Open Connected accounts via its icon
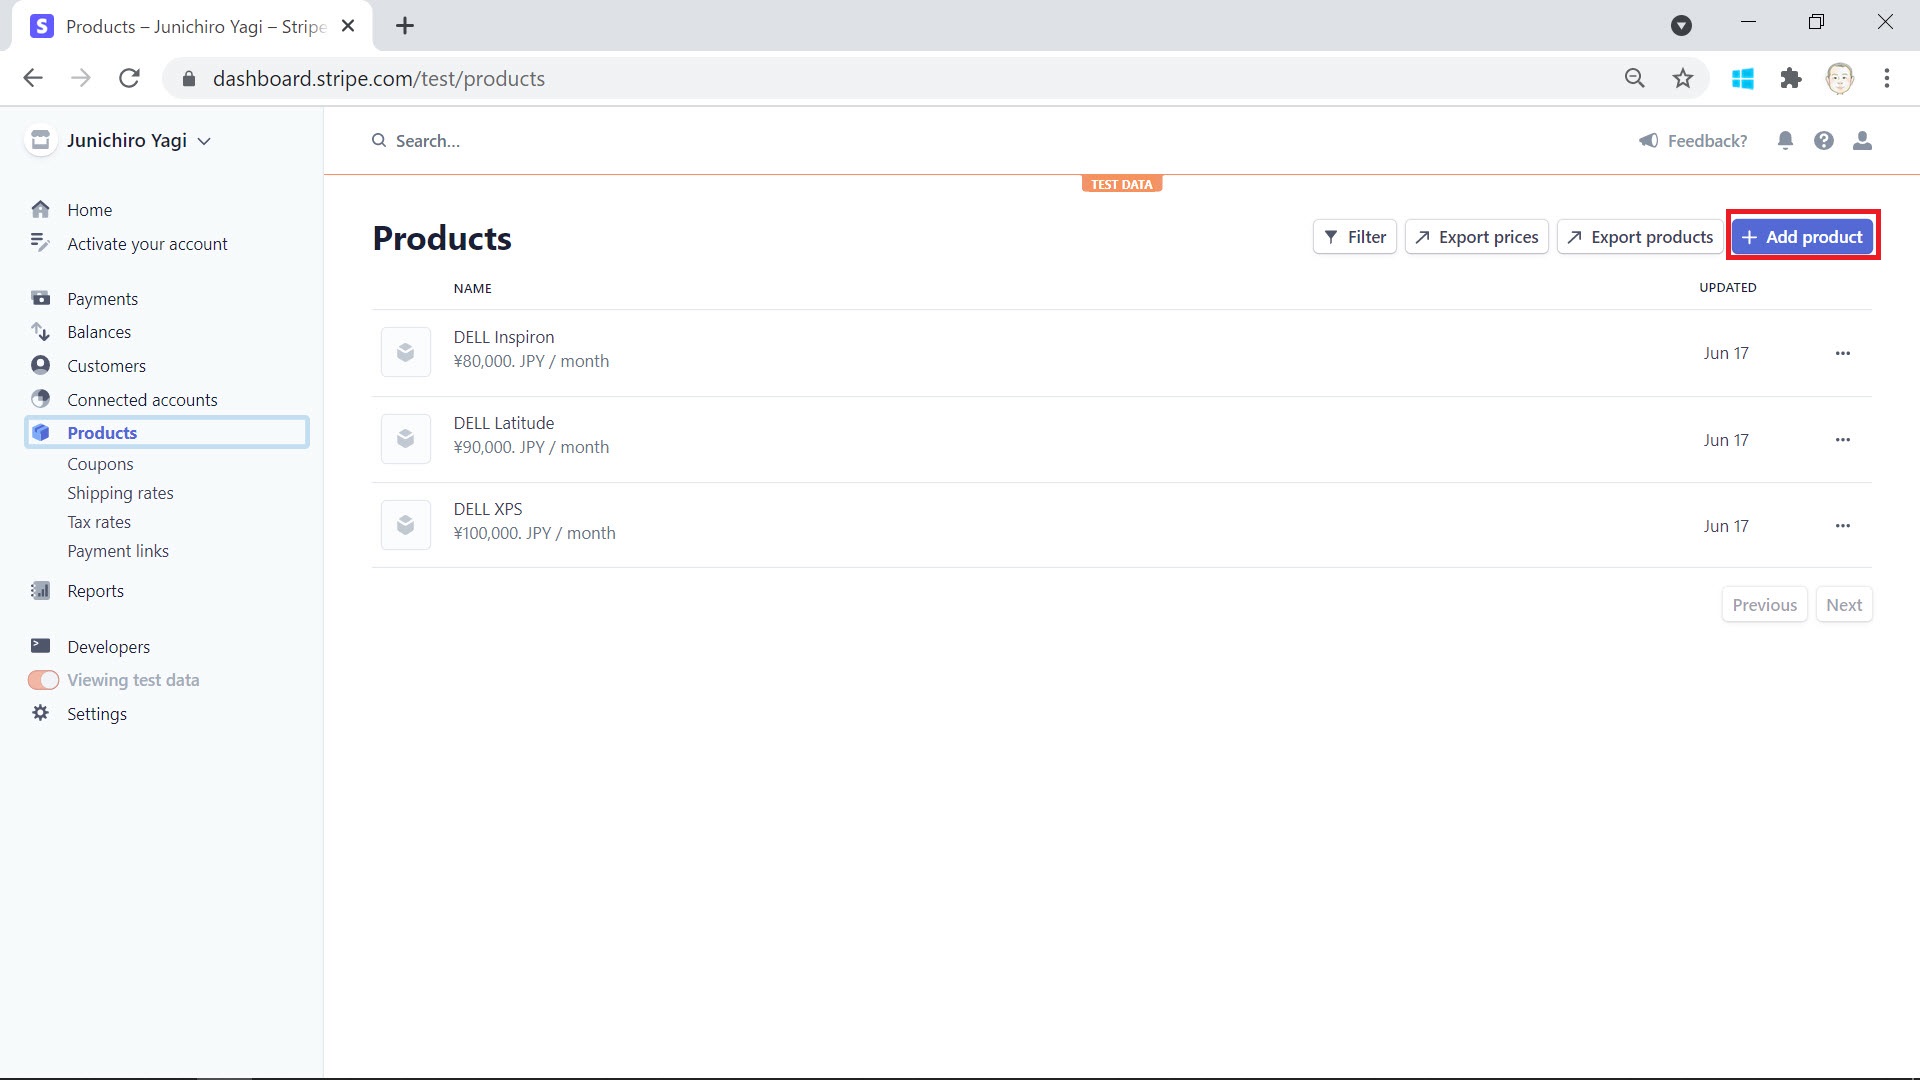 pos(40,398)
